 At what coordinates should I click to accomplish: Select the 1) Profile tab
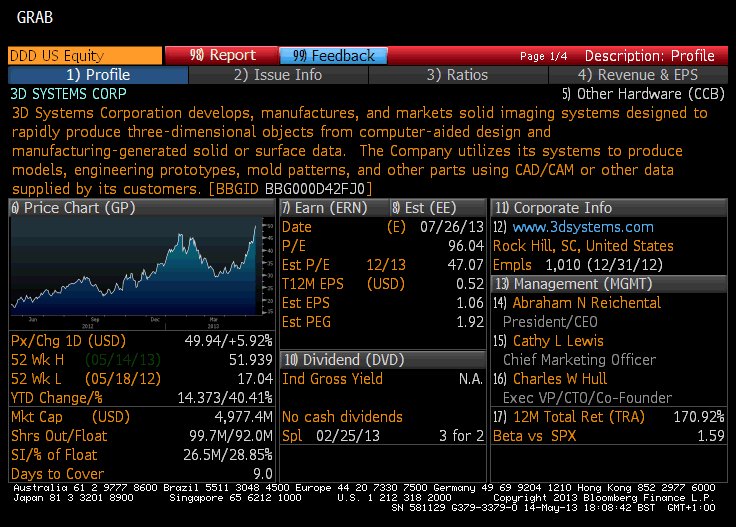coord(98,75)
